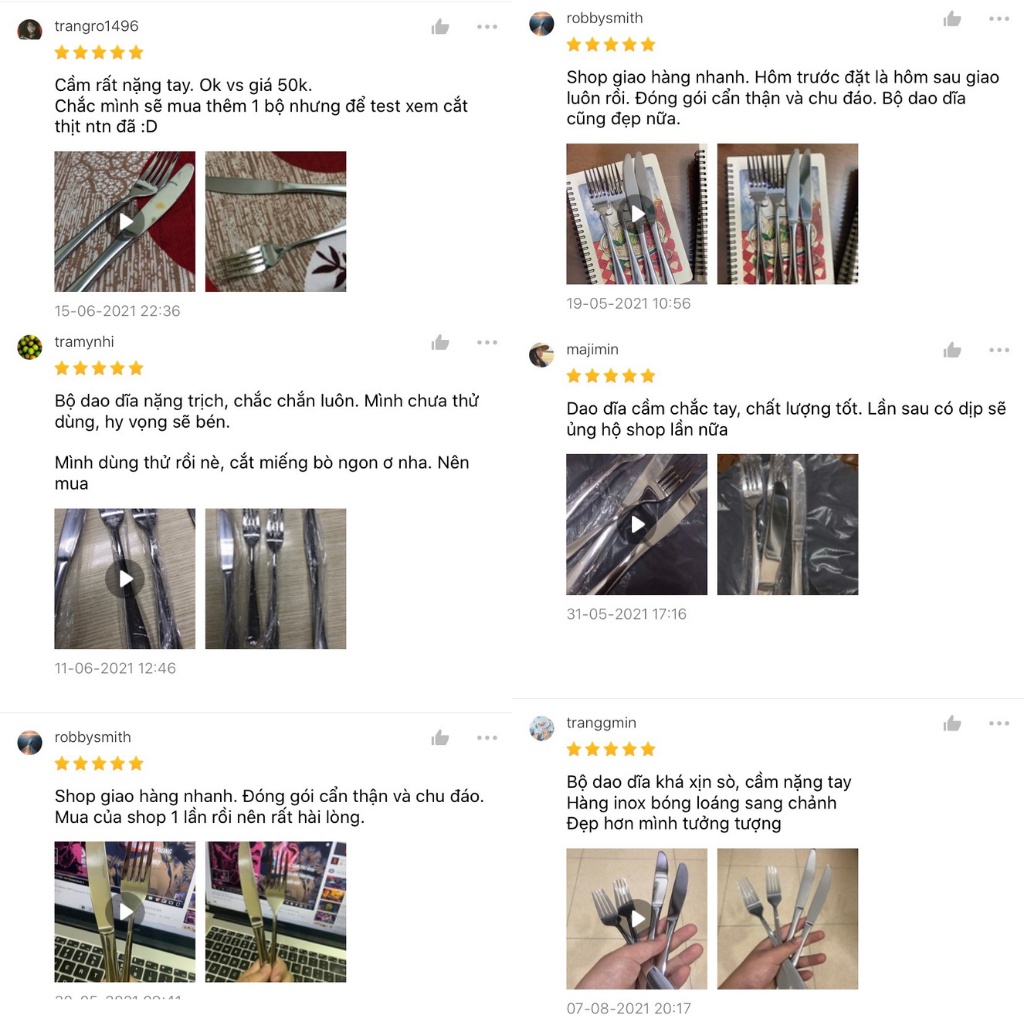Click trangro1496's profile avatar
The height and width of the screenshot is (1024, 1024).
pyautogui.click(x=29, y=30)
